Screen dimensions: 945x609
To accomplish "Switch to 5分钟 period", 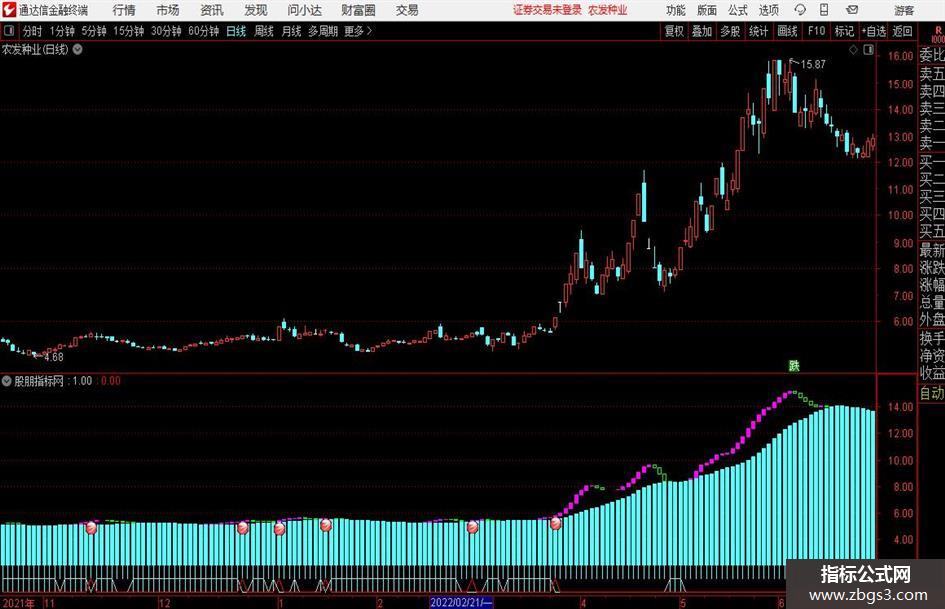I will click(x=93, y=31).
